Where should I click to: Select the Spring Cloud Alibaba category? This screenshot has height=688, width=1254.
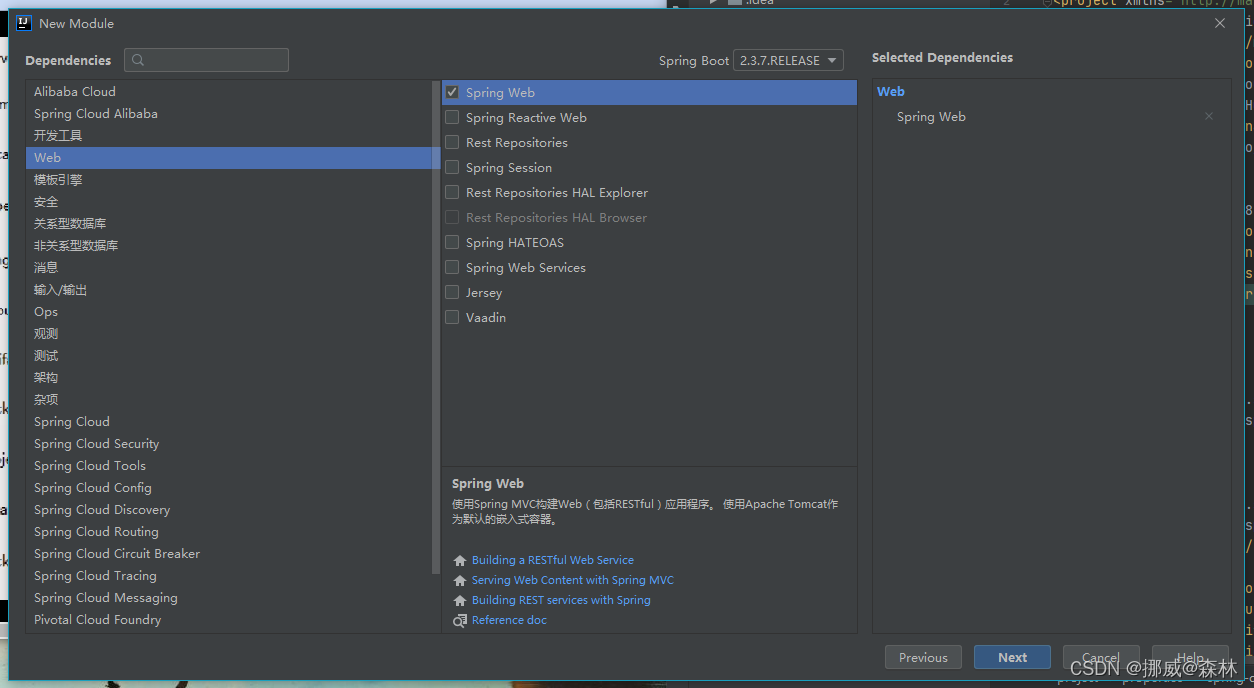coord(228,113)
